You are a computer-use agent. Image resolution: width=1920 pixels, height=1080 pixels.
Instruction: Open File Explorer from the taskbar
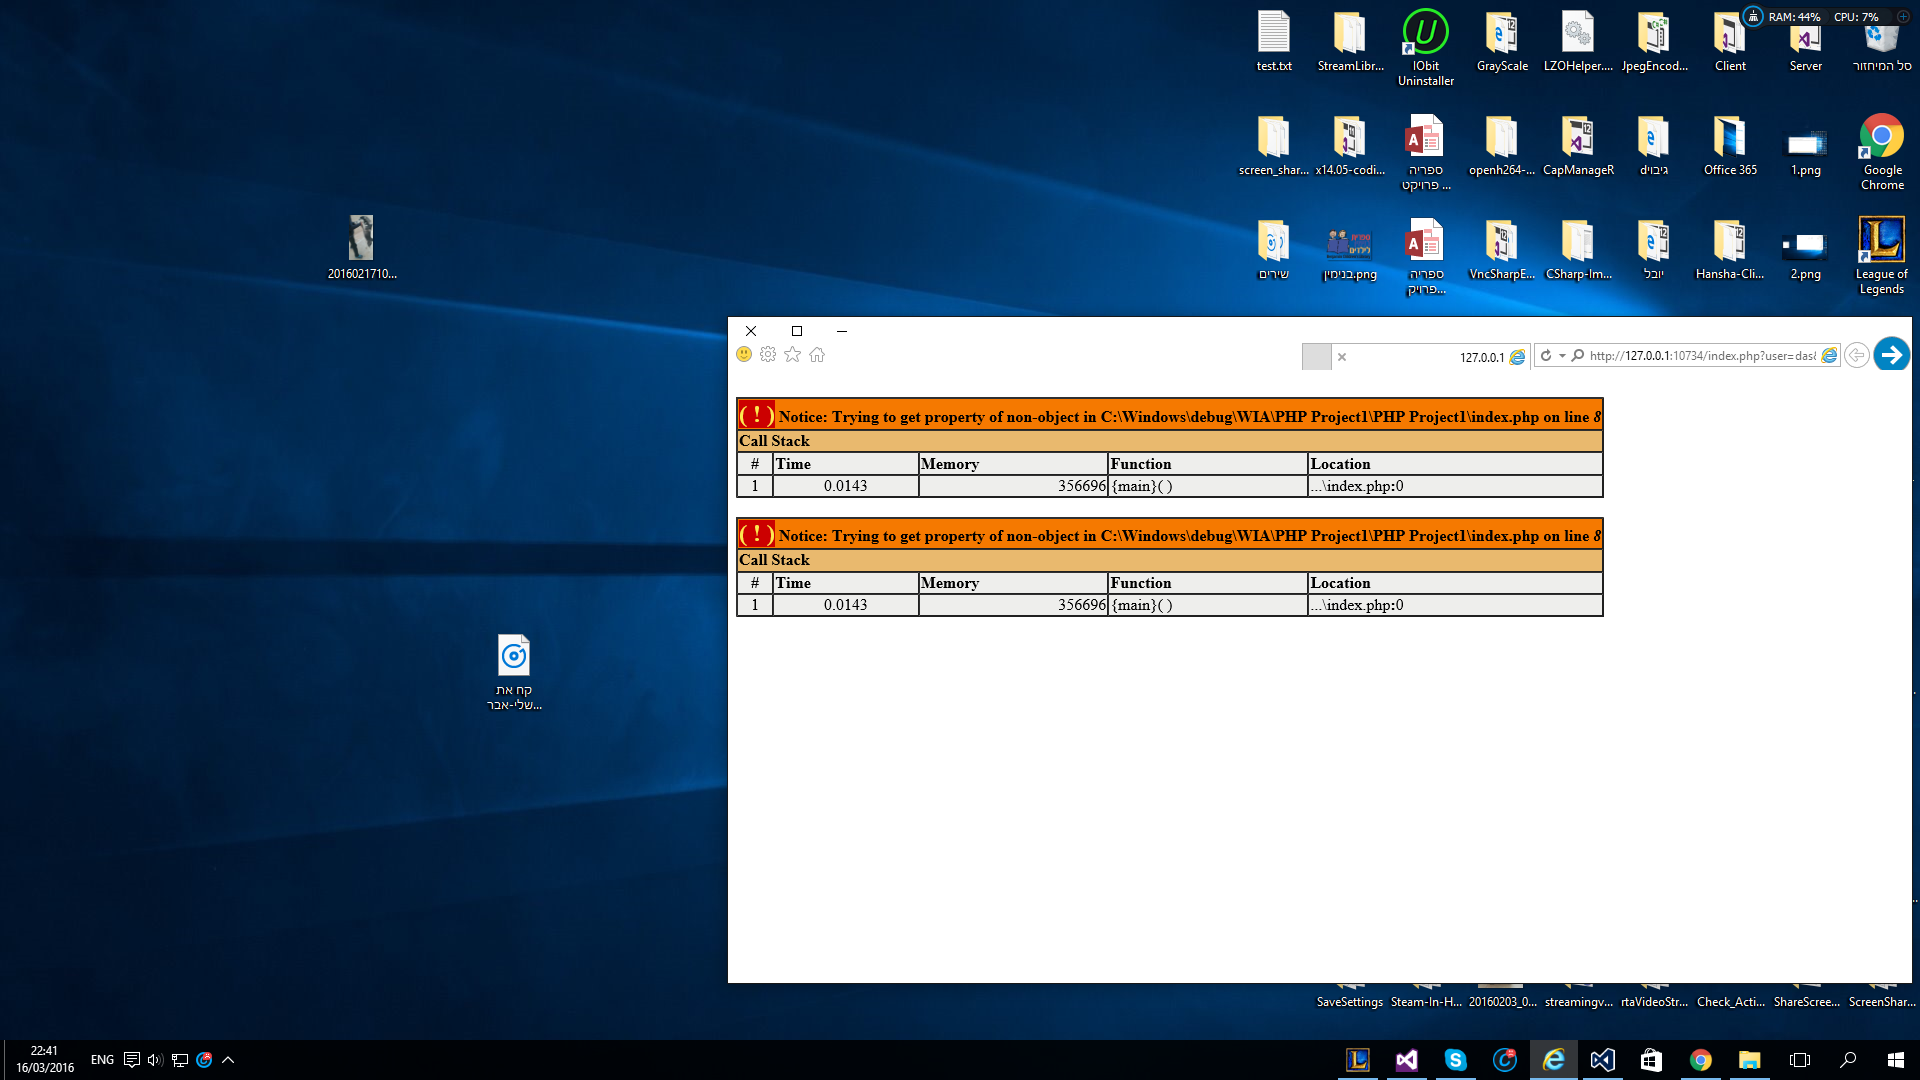point(1749,1060)
